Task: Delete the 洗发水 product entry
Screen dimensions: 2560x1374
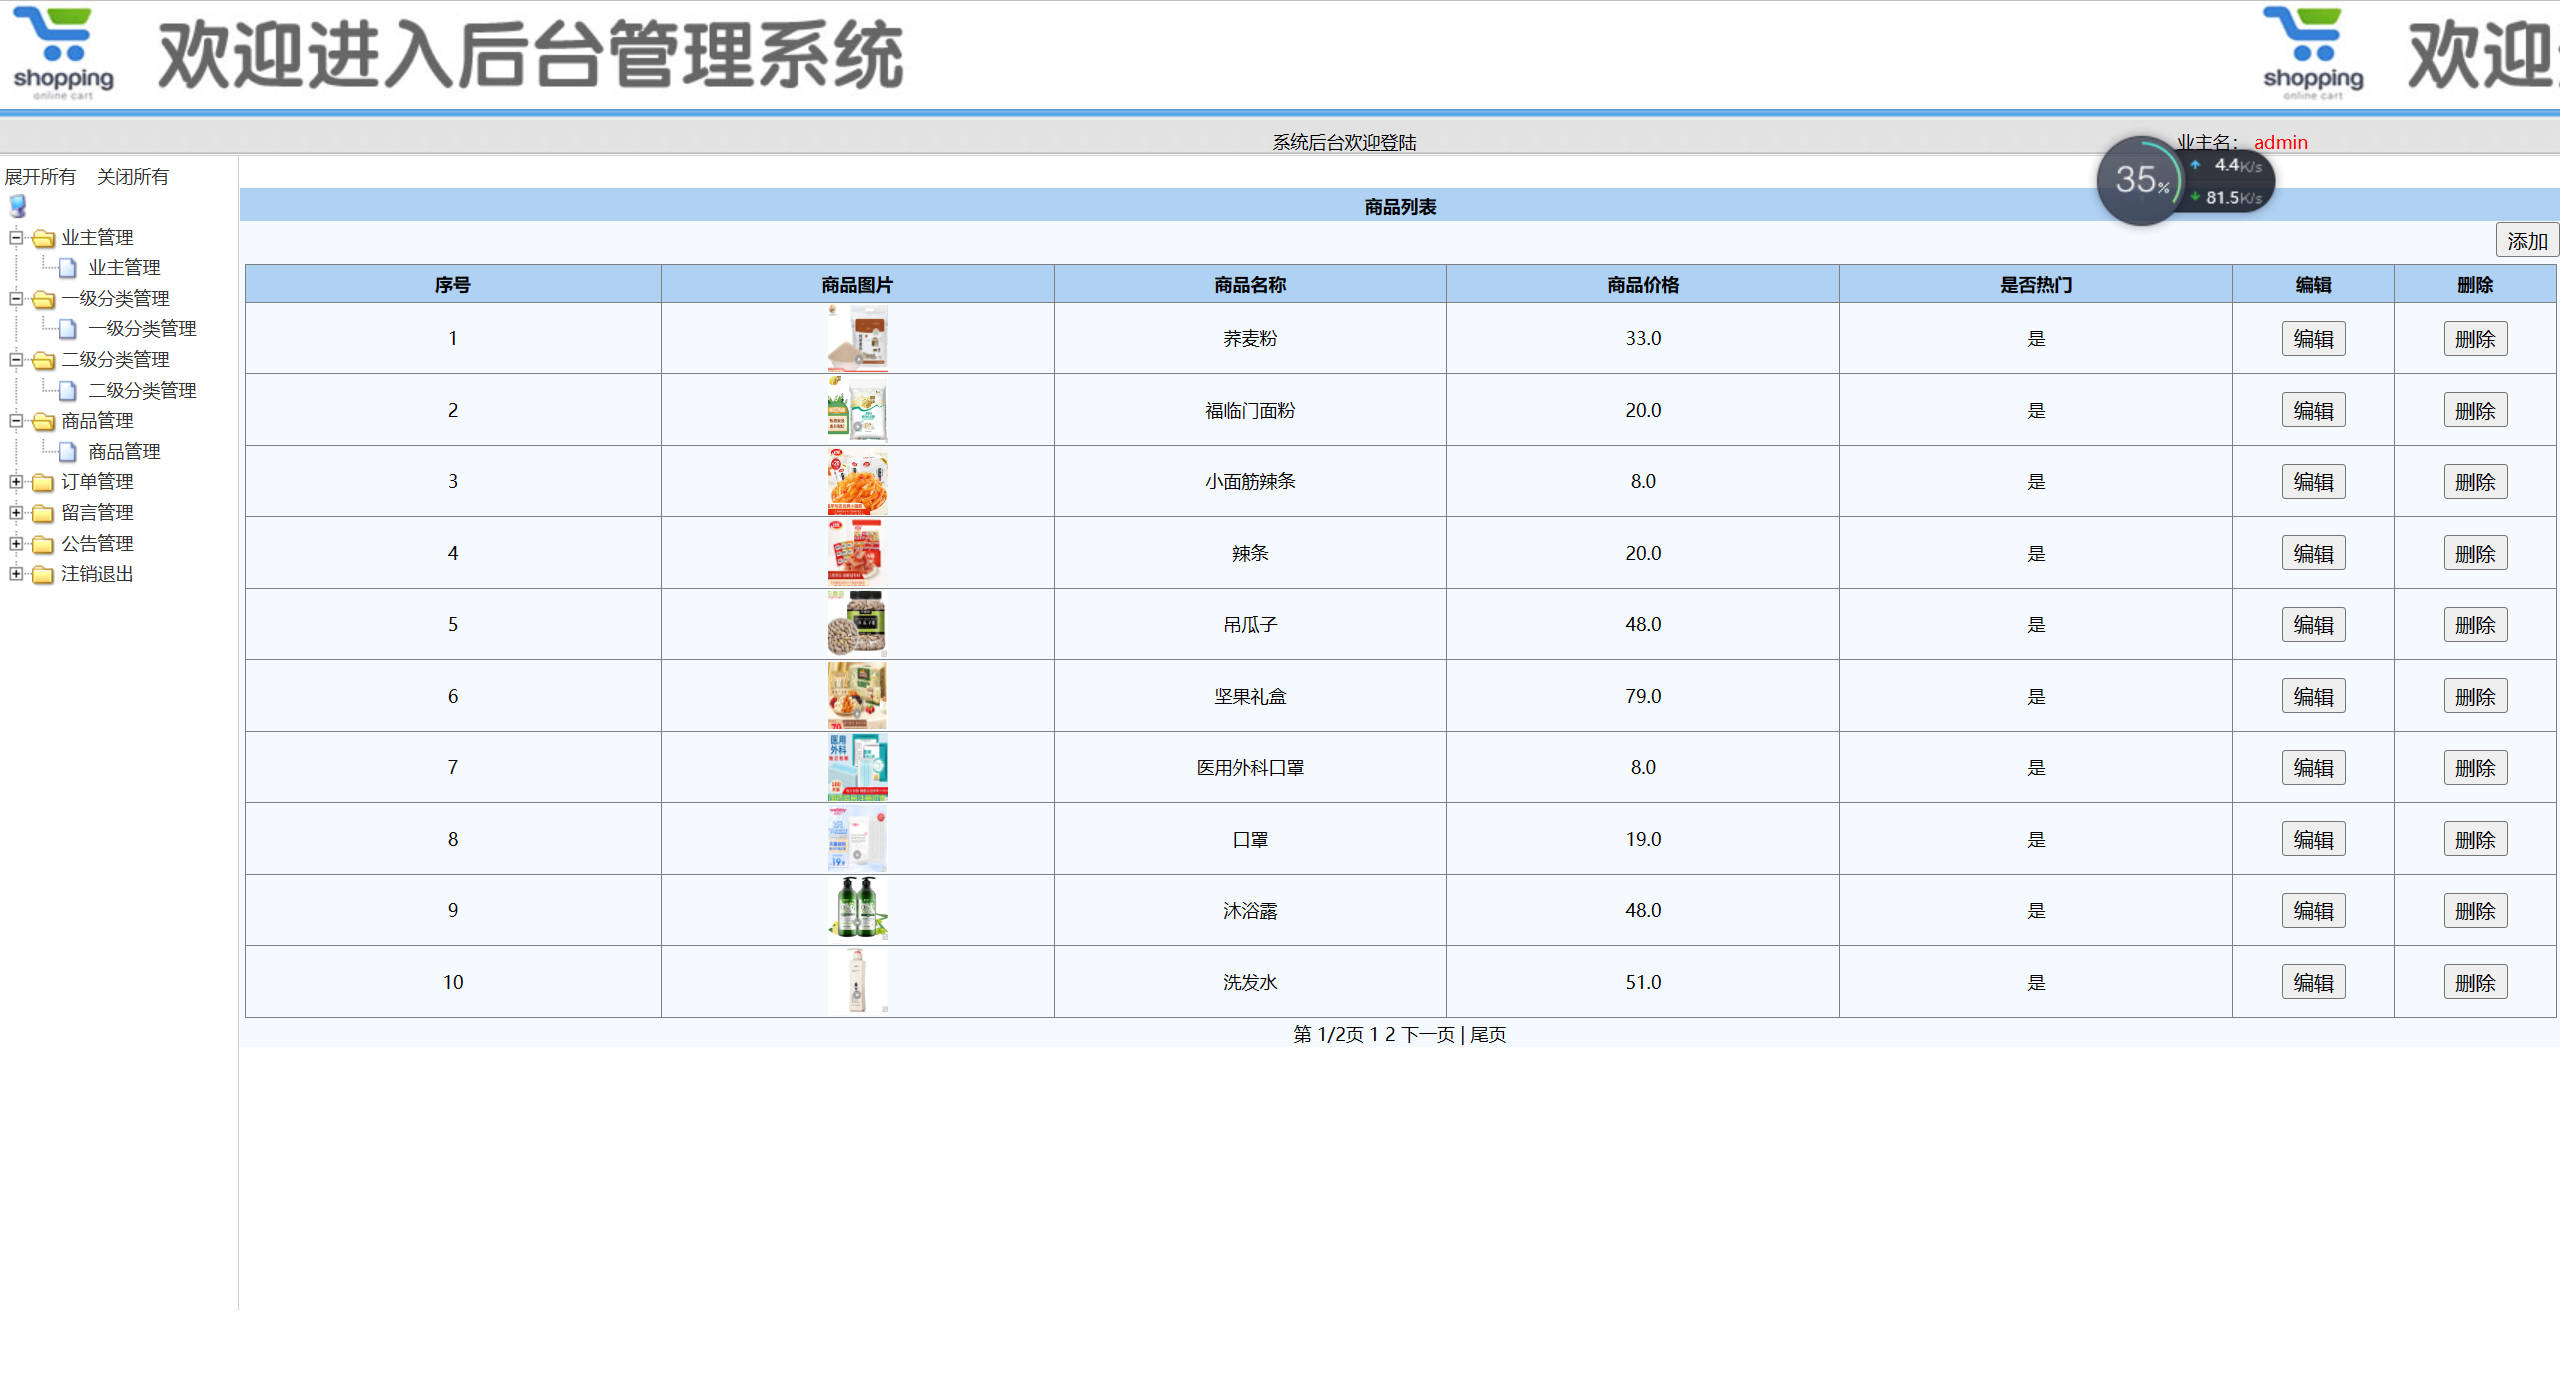Action: [2474, 981]
